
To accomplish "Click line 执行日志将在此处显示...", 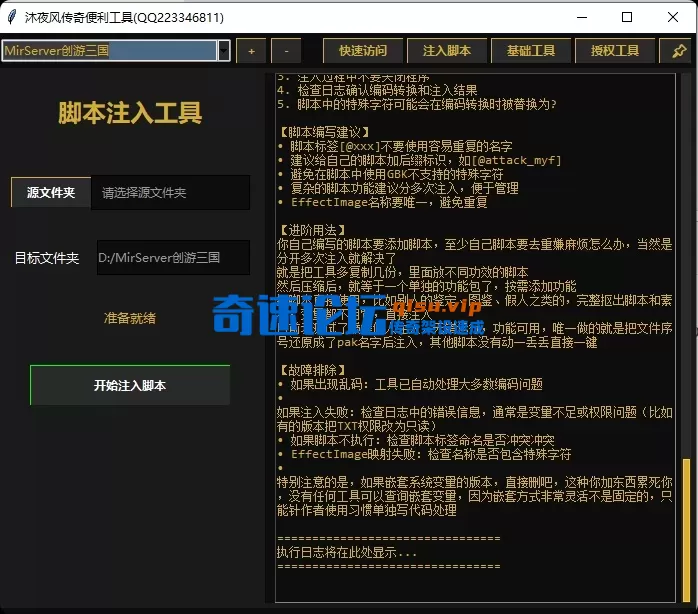I will click(x=347, y=553).
